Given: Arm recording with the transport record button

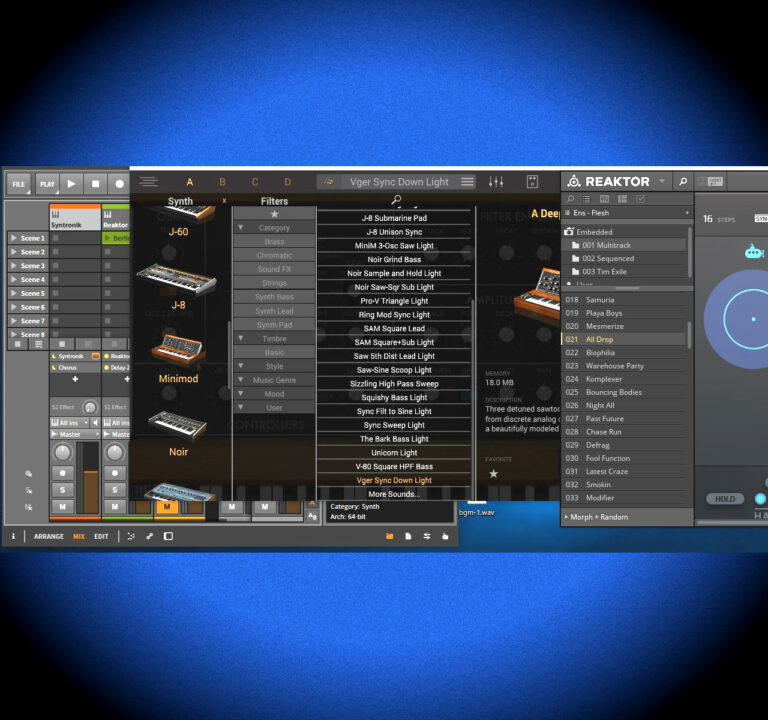Looking at the screenshot, I should (x=120, y=184).
